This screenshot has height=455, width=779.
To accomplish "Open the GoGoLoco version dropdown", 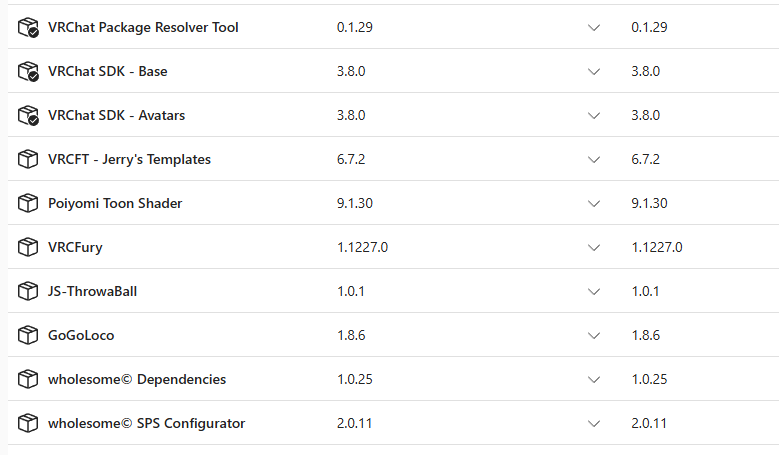I will tap(594, 336).
